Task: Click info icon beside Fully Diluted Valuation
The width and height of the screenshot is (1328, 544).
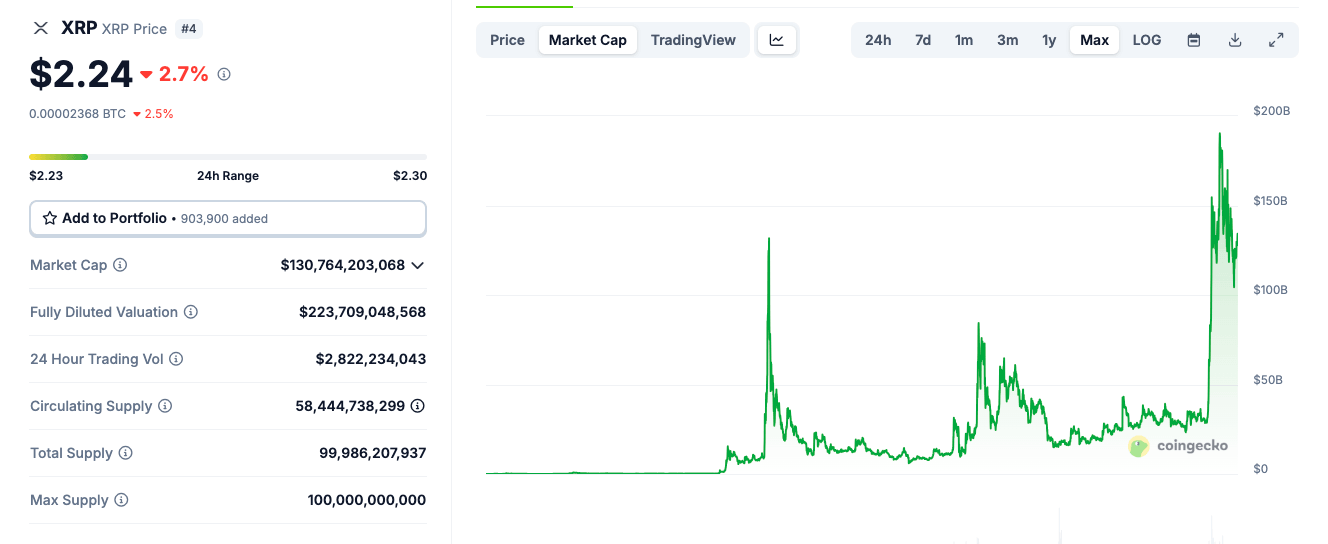Action: click(x=191, y=312)
